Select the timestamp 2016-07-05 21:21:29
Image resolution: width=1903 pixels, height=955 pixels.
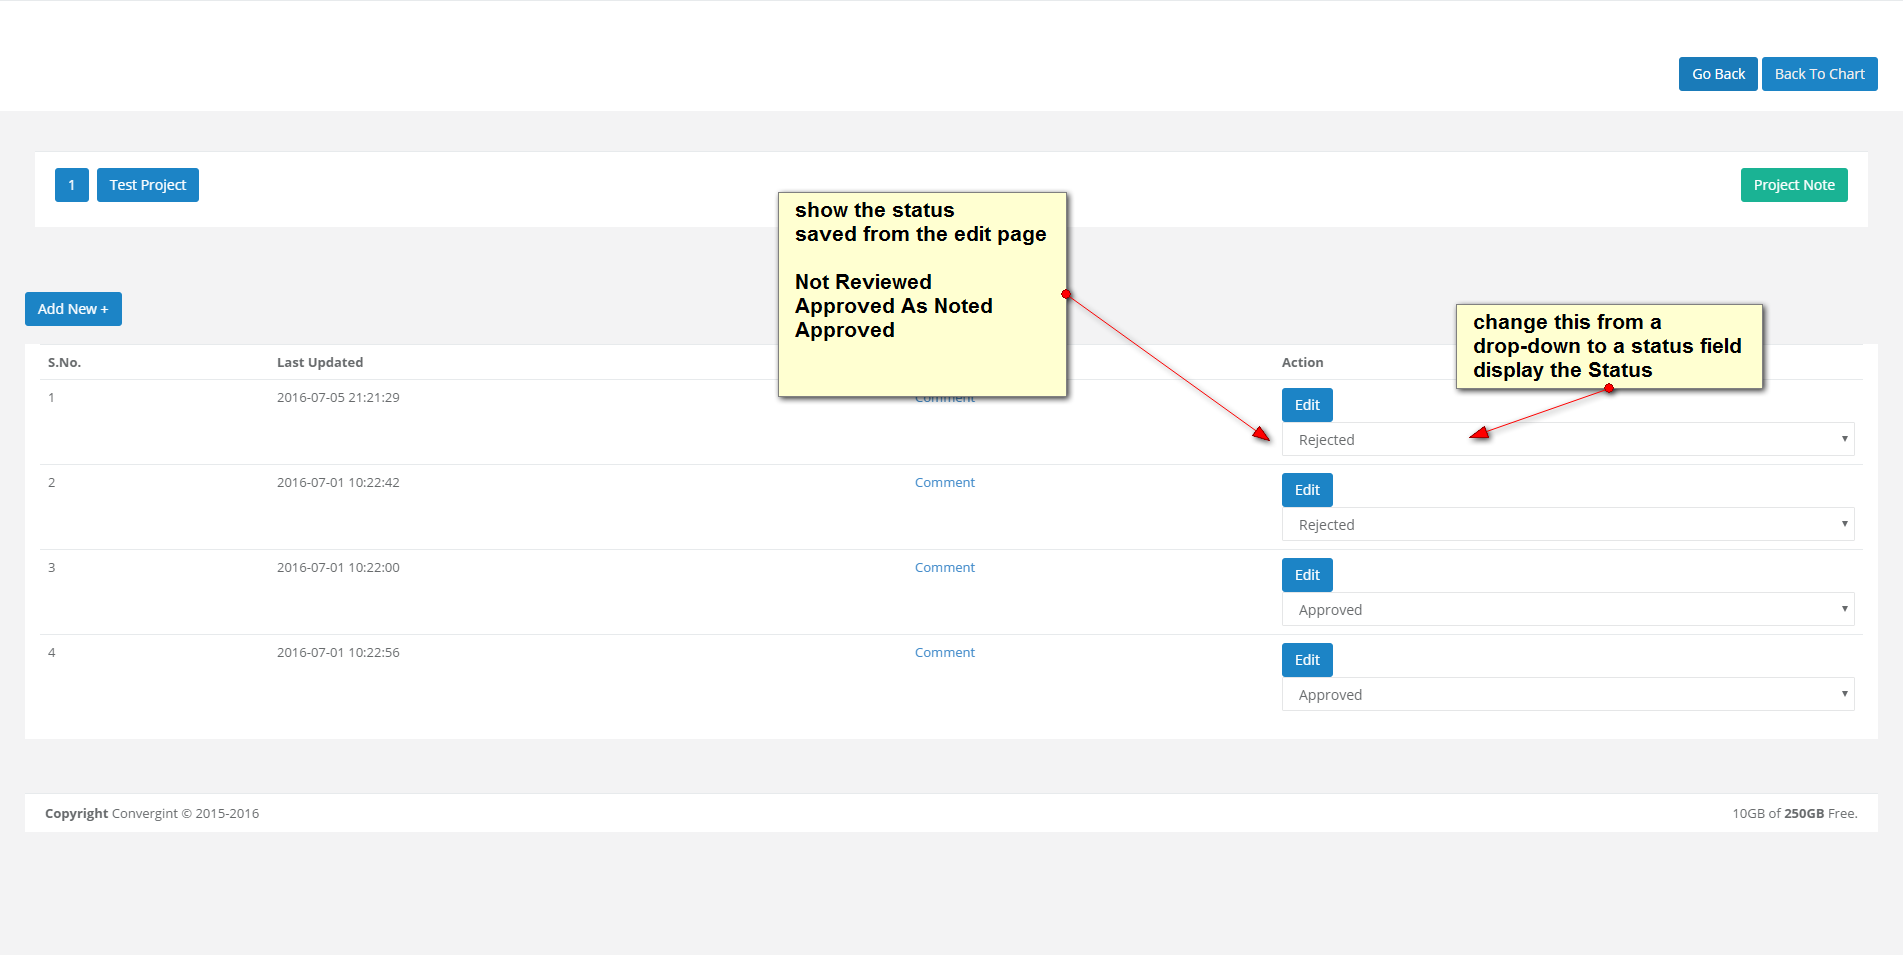click(x=338, y=397)
